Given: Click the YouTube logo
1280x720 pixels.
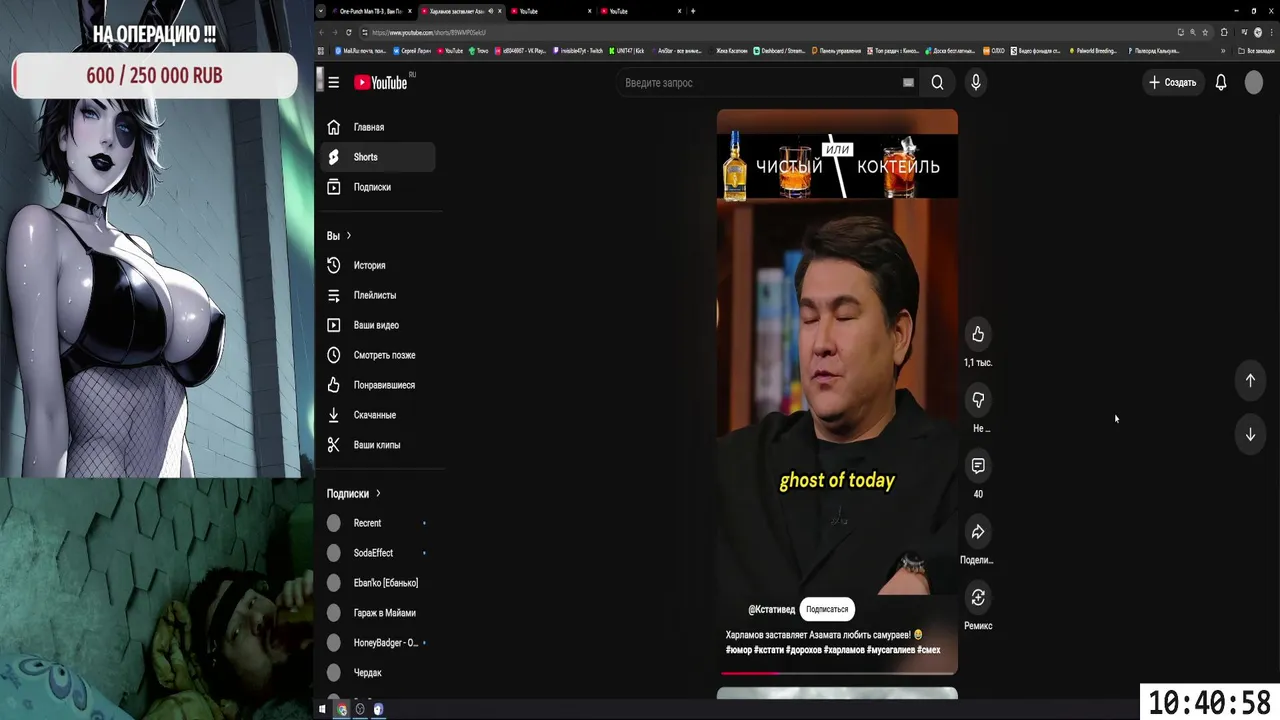Looking at the screenshot, I should [x=381, y=83].
